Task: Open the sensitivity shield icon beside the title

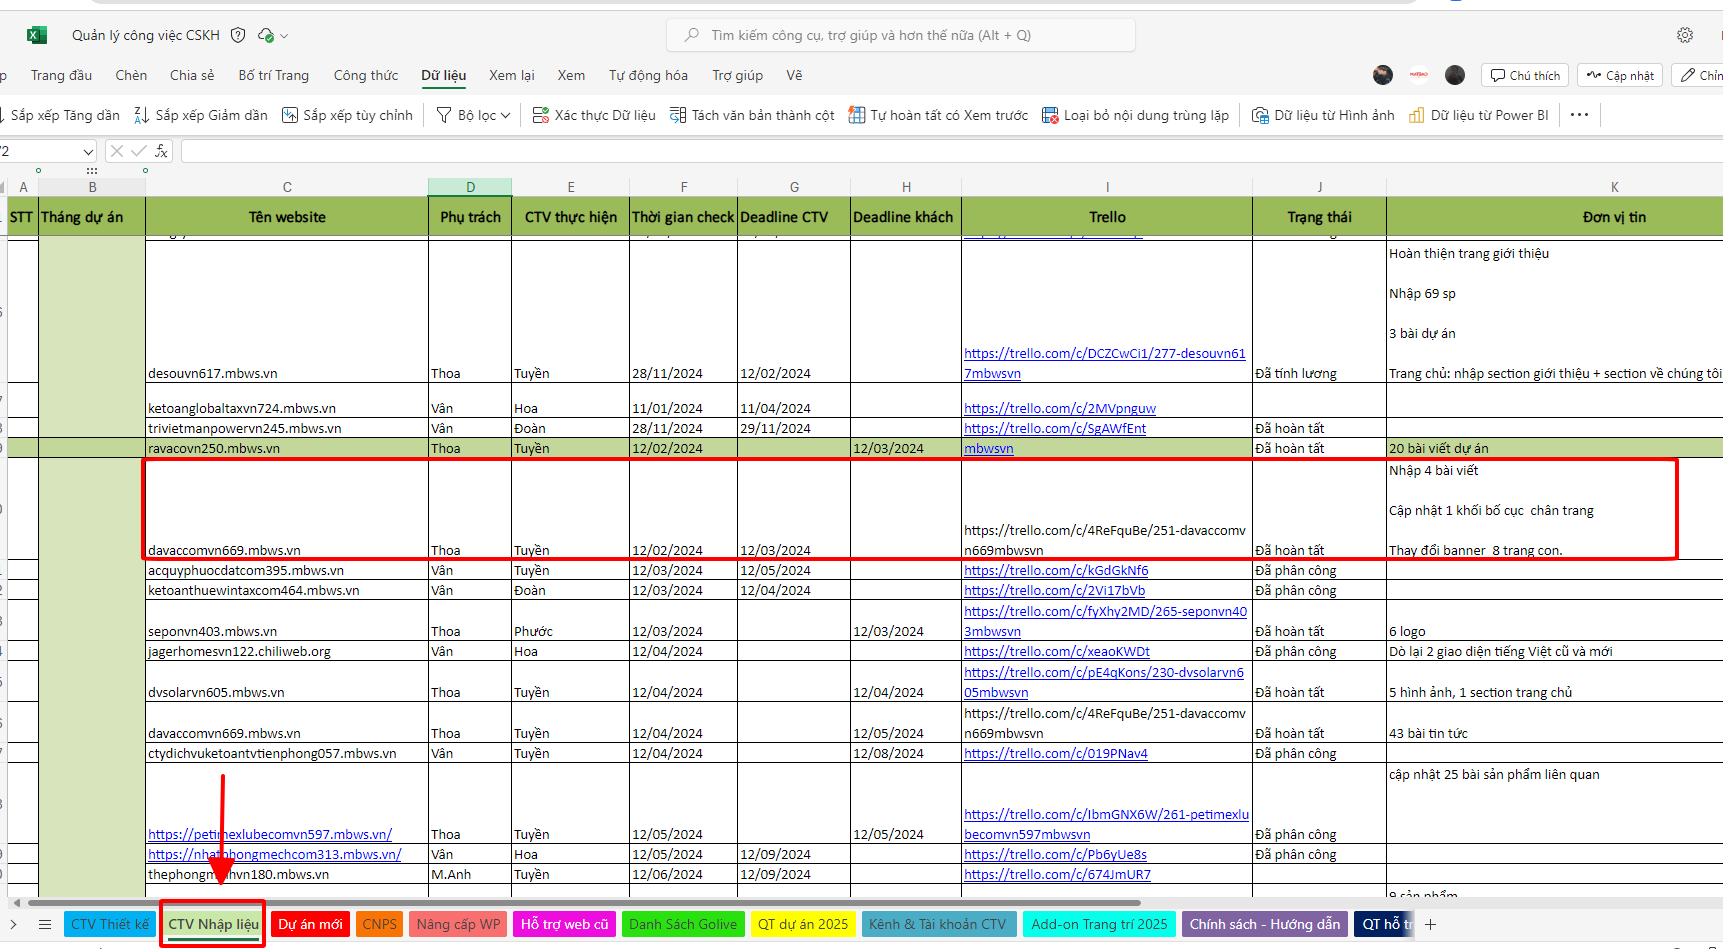Action: coord(238,35)
